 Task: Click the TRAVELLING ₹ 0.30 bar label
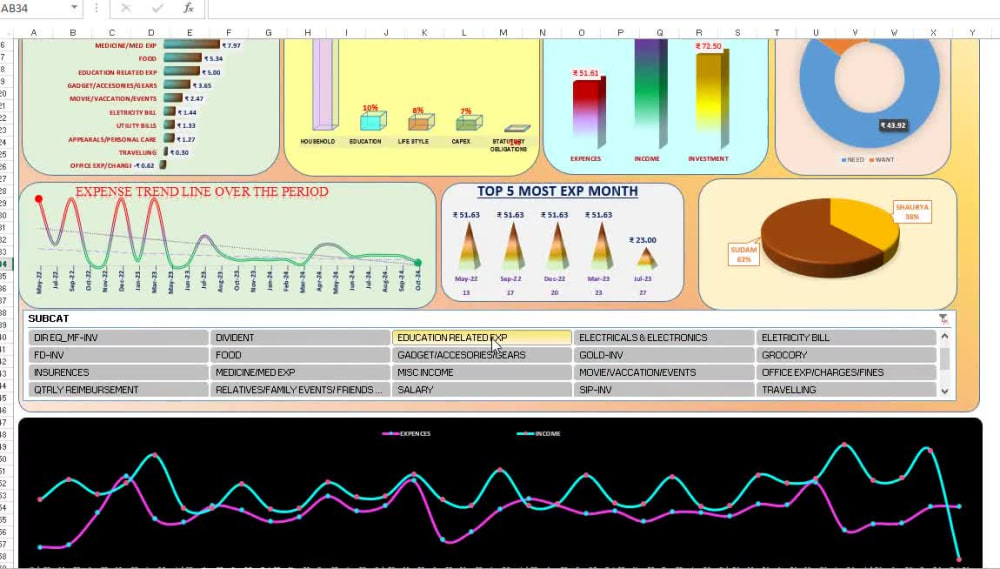coord(179,153)
